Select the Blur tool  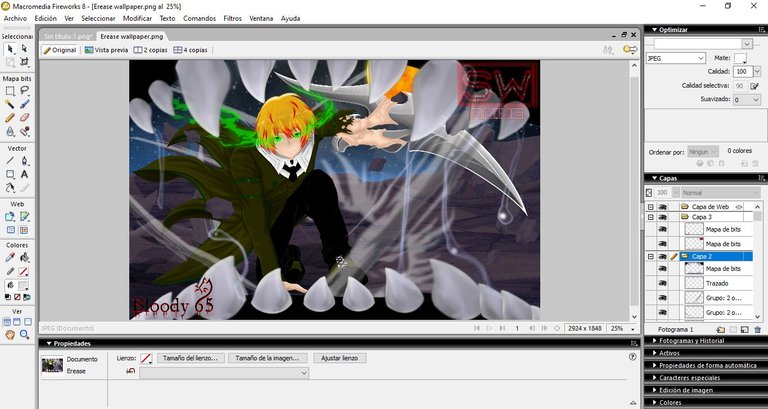click(10, 131)
